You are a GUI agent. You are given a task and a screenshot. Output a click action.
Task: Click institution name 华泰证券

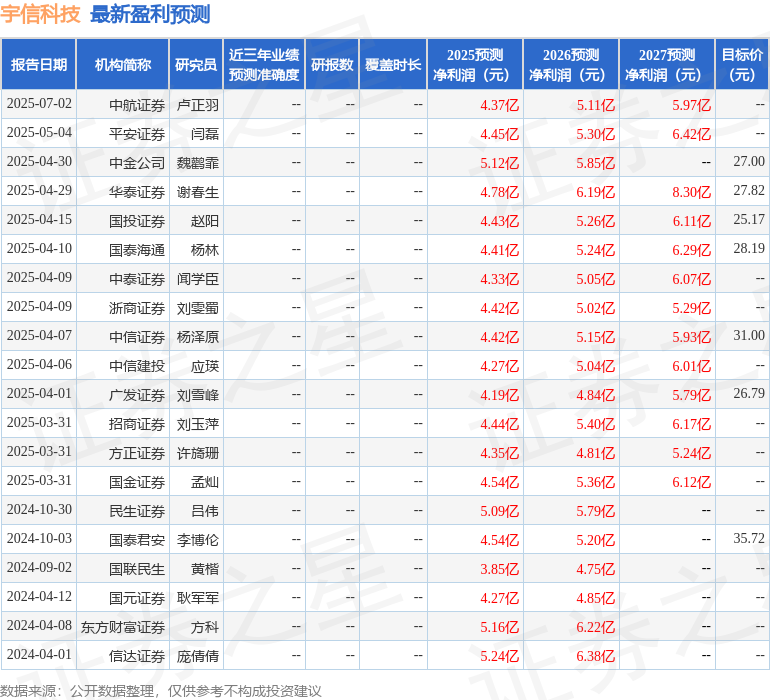click(x=137, y=192)
